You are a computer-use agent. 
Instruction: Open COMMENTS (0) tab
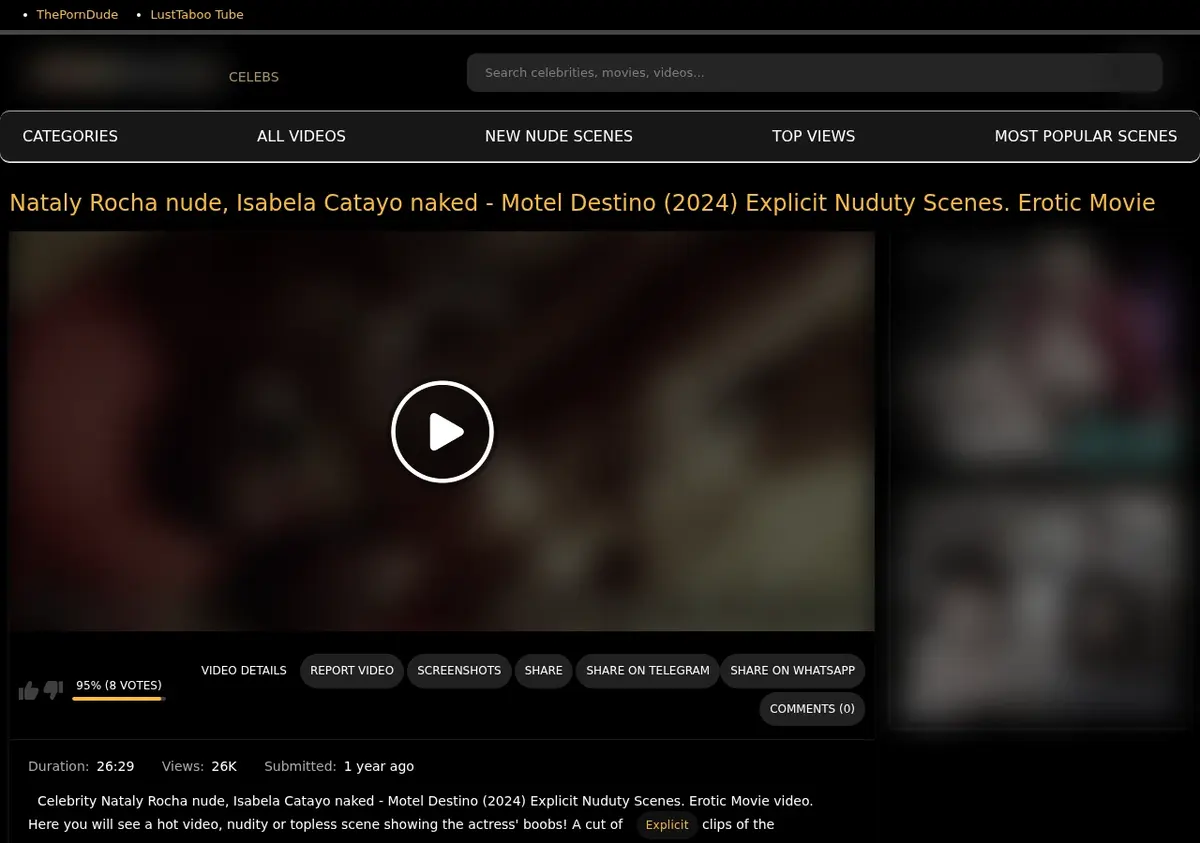[812, 709]
